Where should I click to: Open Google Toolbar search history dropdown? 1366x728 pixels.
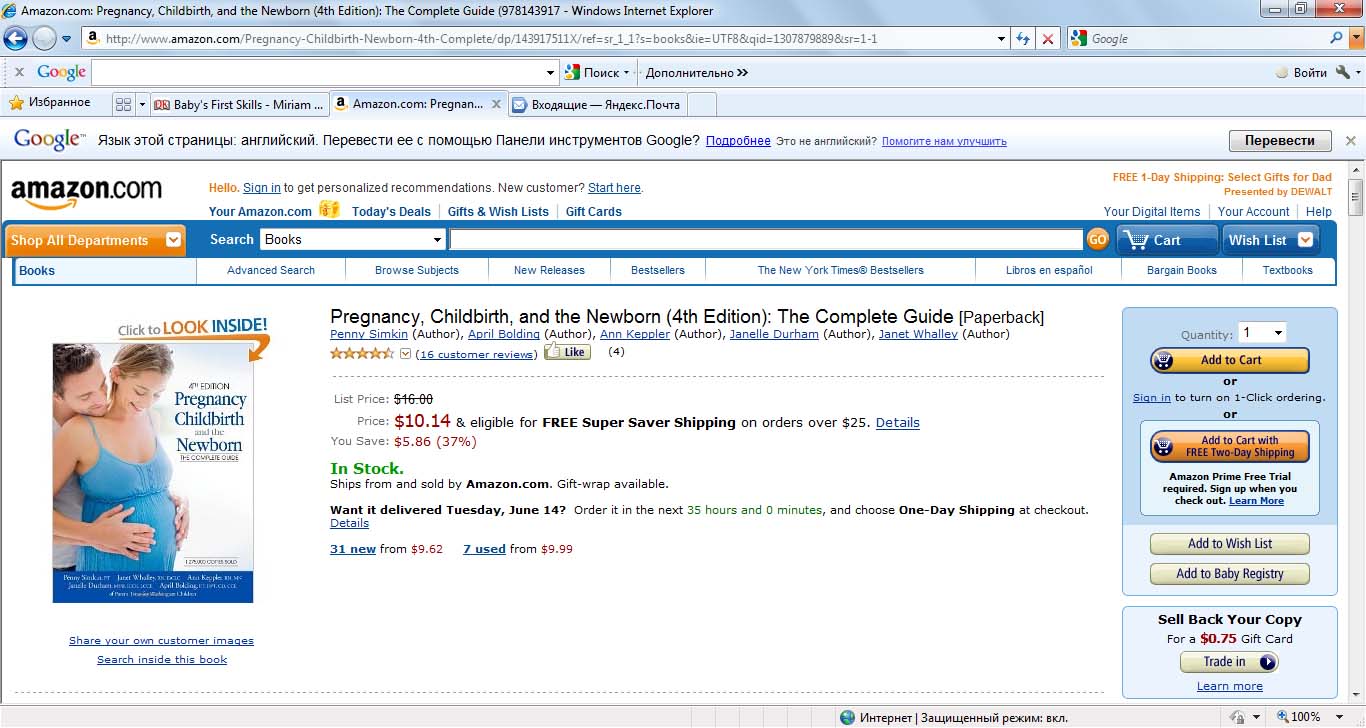pos(551,72)
